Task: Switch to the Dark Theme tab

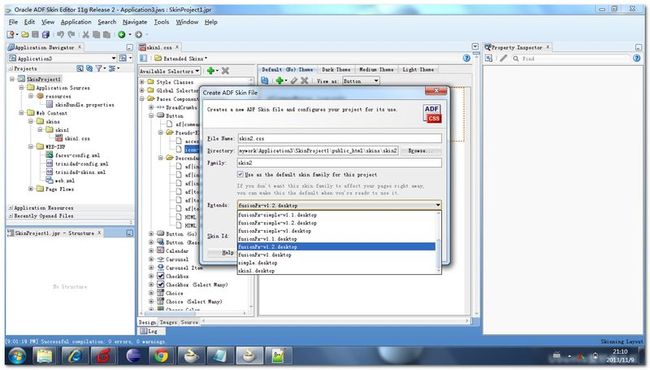Action: [336, 70]
